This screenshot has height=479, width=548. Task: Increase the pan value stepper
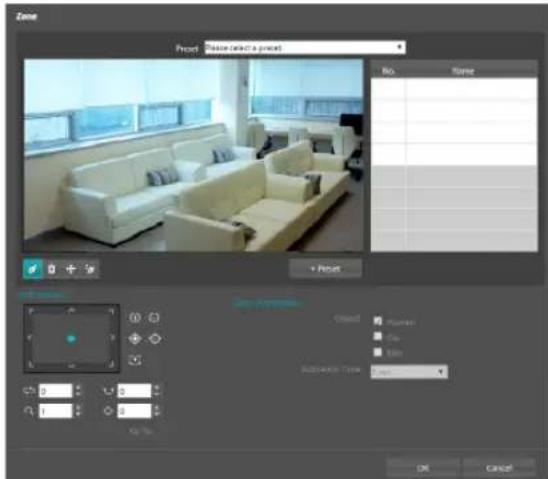(x=78, y=387)
